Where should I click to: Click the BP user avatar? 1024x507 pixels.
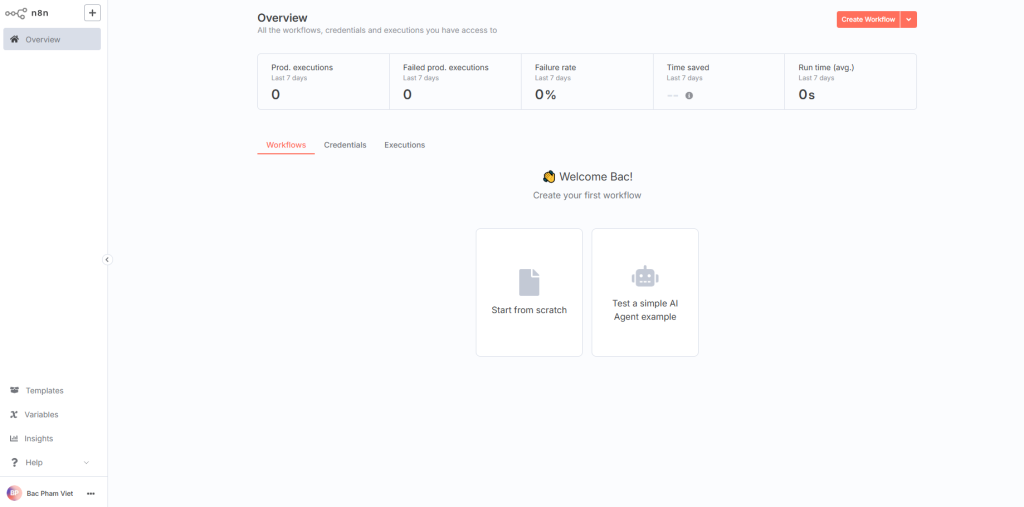coord(14,493)
